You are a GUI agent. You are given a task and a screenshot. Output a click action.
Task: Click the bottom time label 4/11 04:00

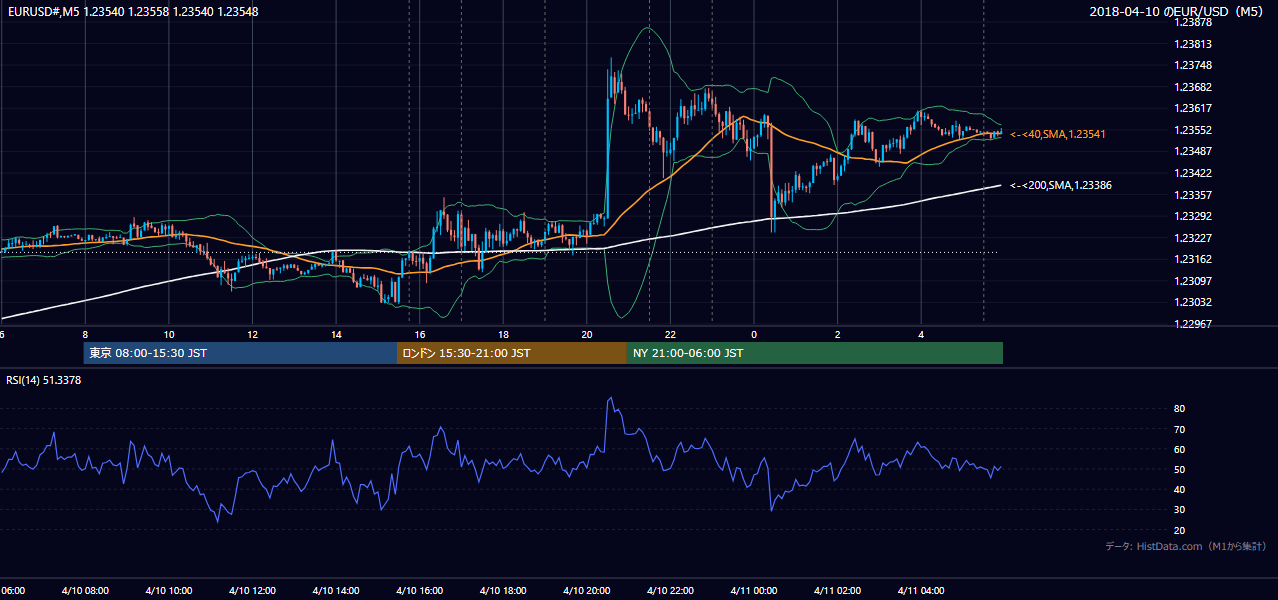(x=921, y=591)
